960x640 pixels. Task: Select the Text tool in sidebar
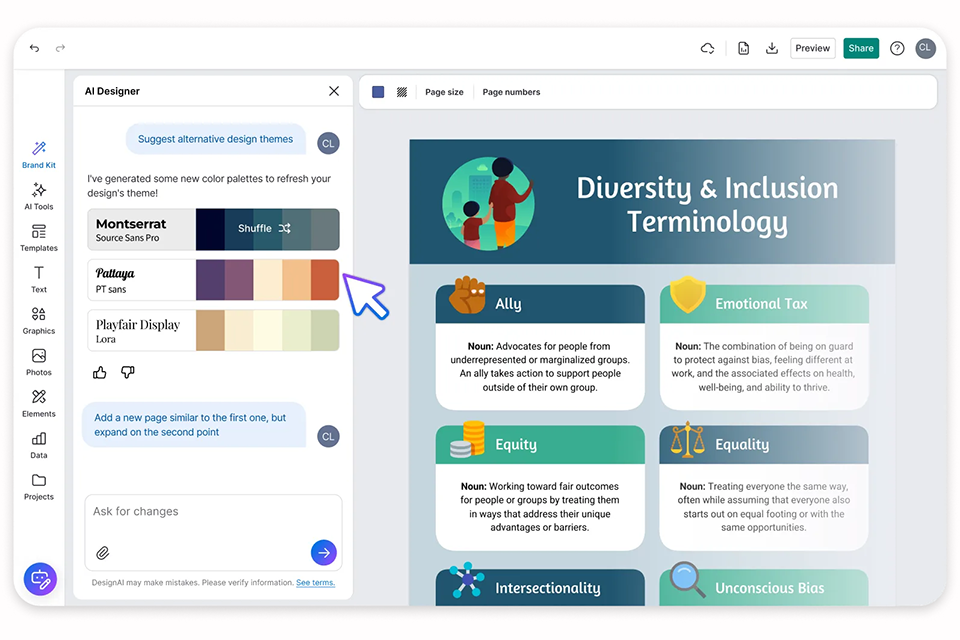[39, 279]
